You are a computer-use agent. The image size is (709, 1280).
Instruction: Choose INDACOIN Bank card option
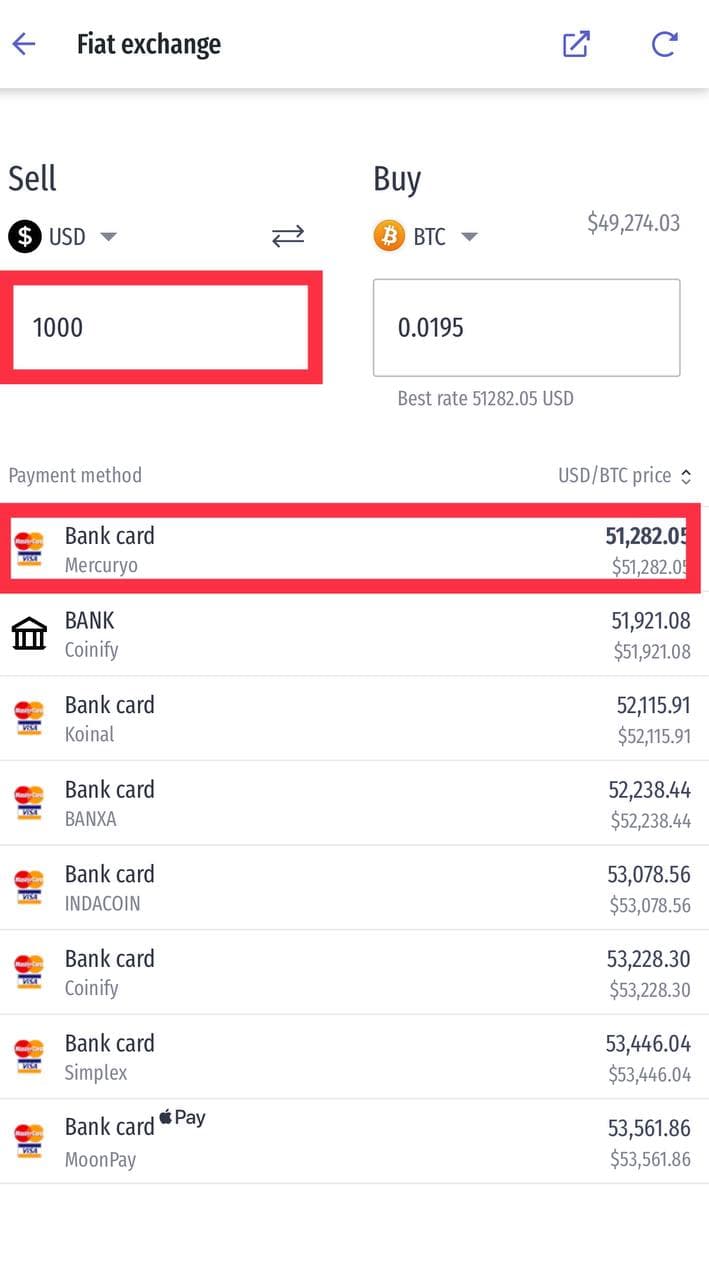(x=350, y=888)
